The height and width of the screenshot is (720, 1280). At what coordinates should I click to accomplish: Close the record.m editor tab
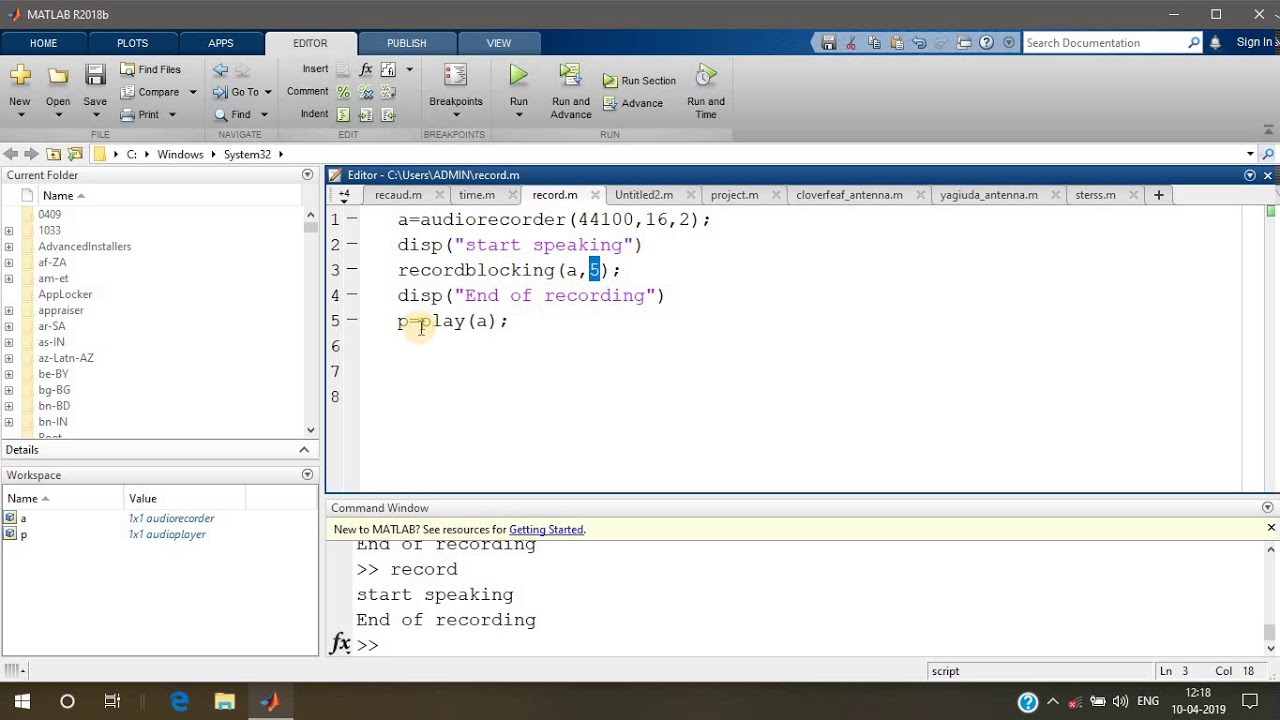click(x=595, y=195)
